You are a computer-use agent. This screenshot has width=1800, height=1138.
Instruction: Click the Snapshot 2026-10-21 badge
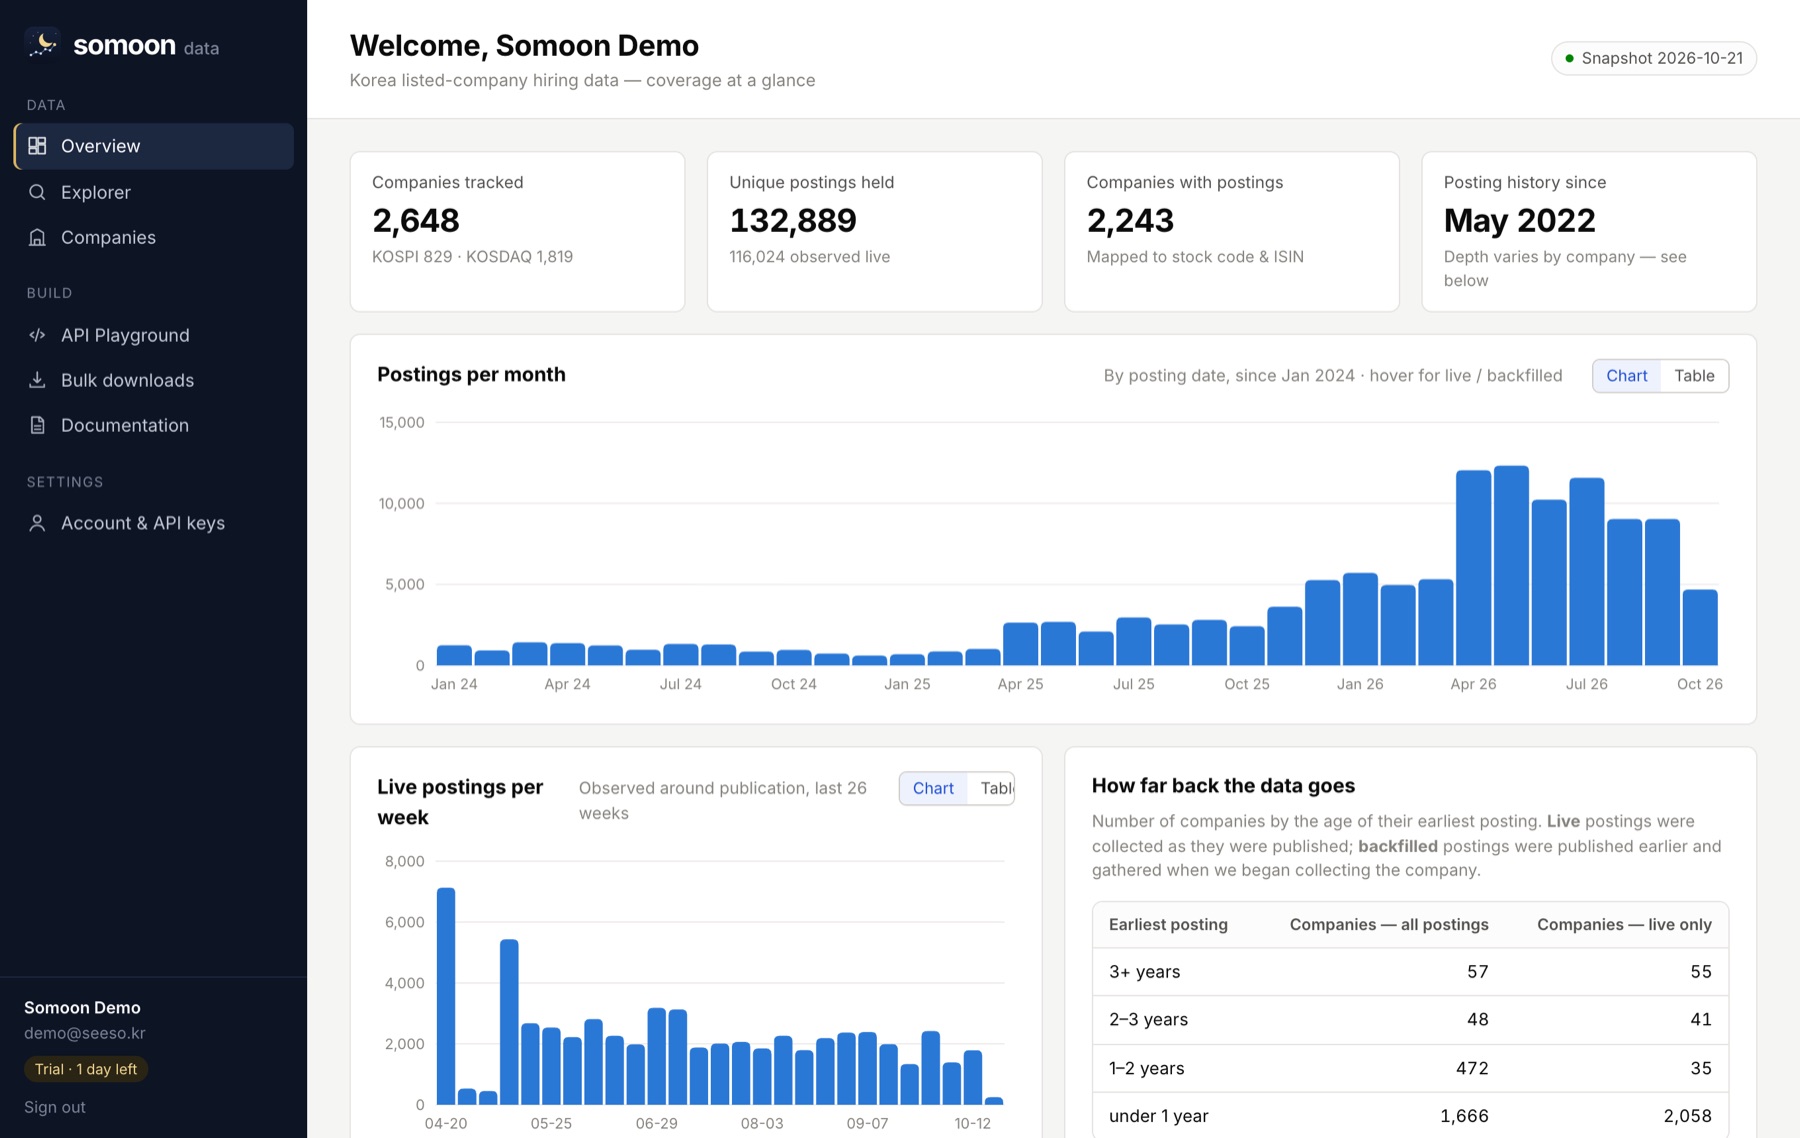click(x=1654, y=58)
